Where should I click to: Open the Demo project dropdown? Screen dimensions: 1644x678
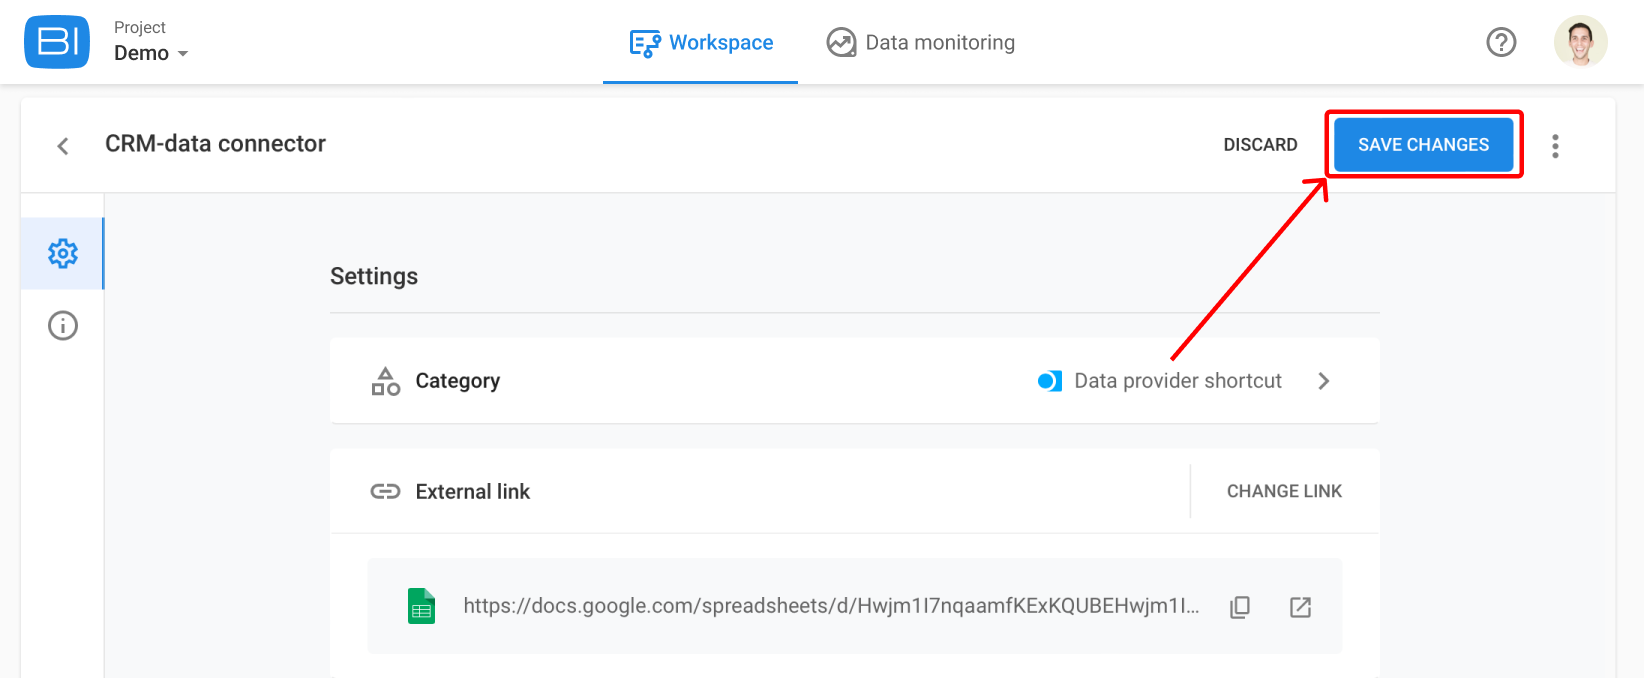(x=151, y=53)
